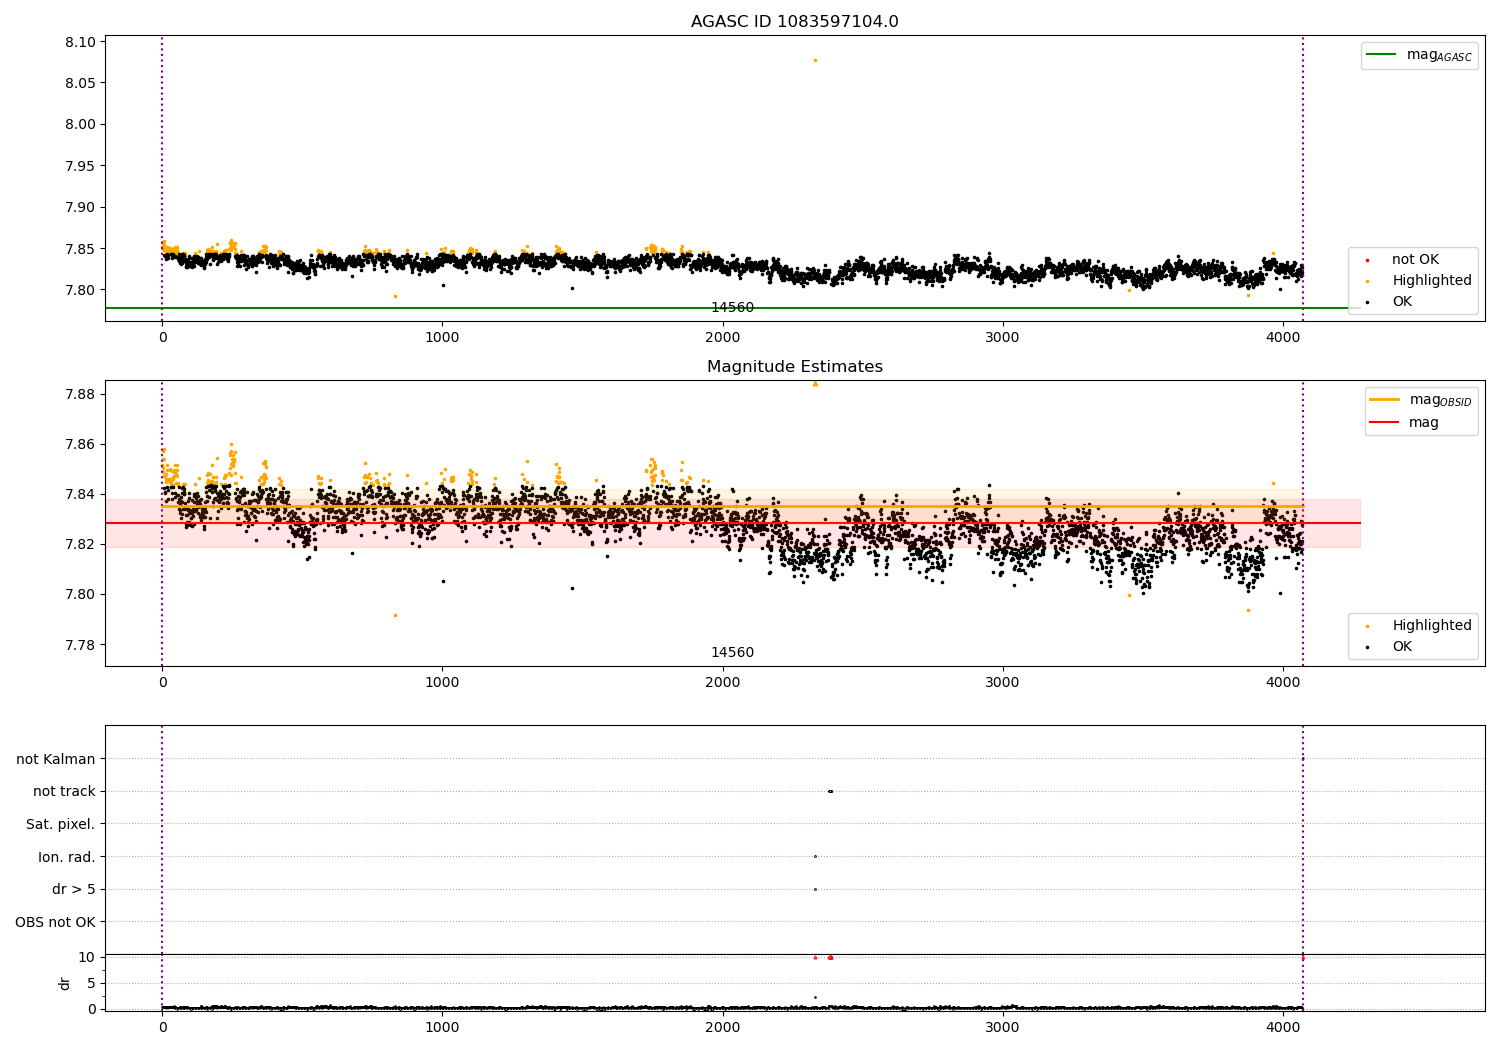Click the title 'AGASC ID 1083597104.0'
This screenshot has width=1500, height=1050.
(x=794, y=22)
